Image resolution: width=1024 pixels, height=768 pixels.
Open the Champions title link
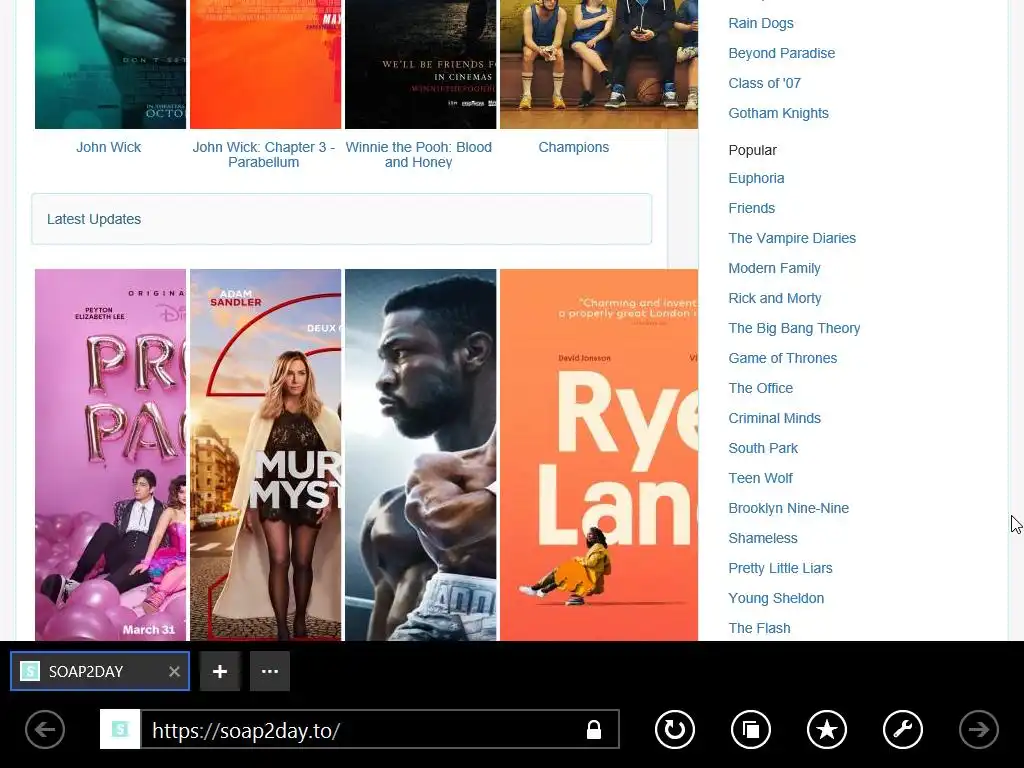click(573, 147)
